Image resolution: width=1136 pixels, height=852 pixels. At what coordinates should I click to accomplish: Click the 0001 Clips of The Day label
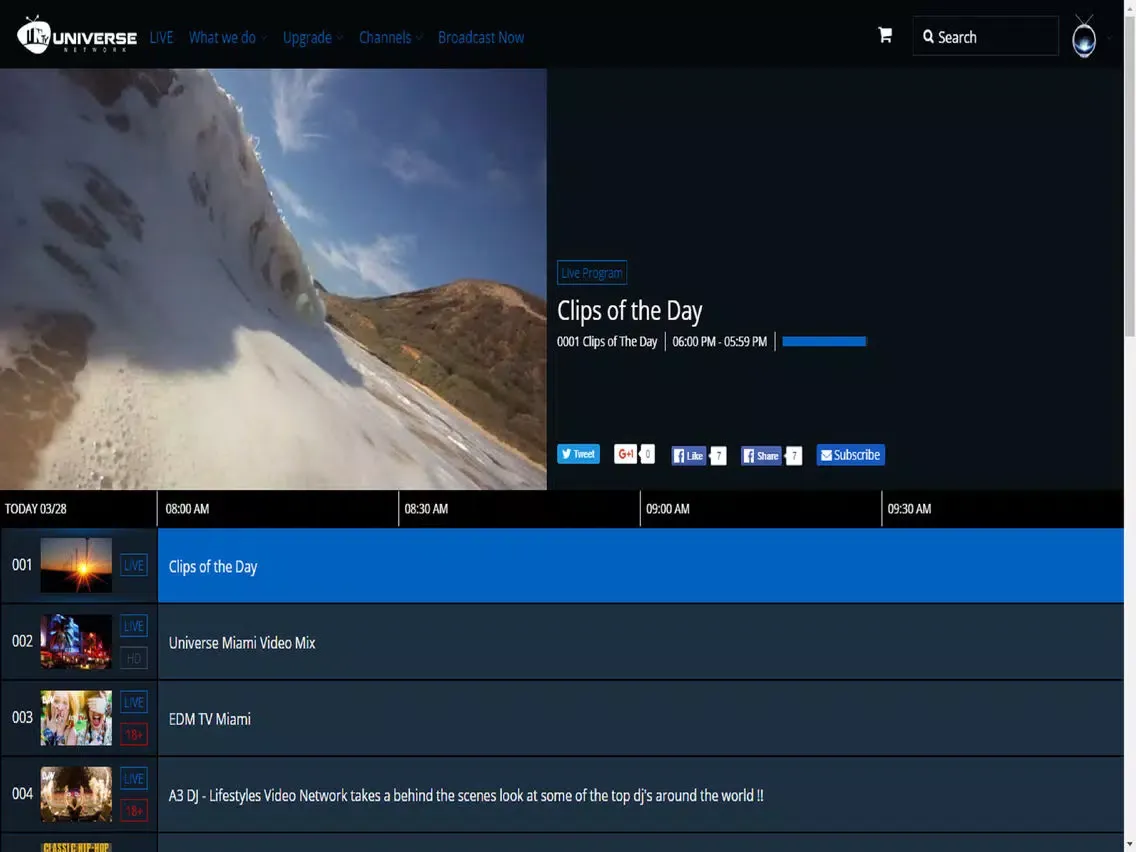click(607, 341)
